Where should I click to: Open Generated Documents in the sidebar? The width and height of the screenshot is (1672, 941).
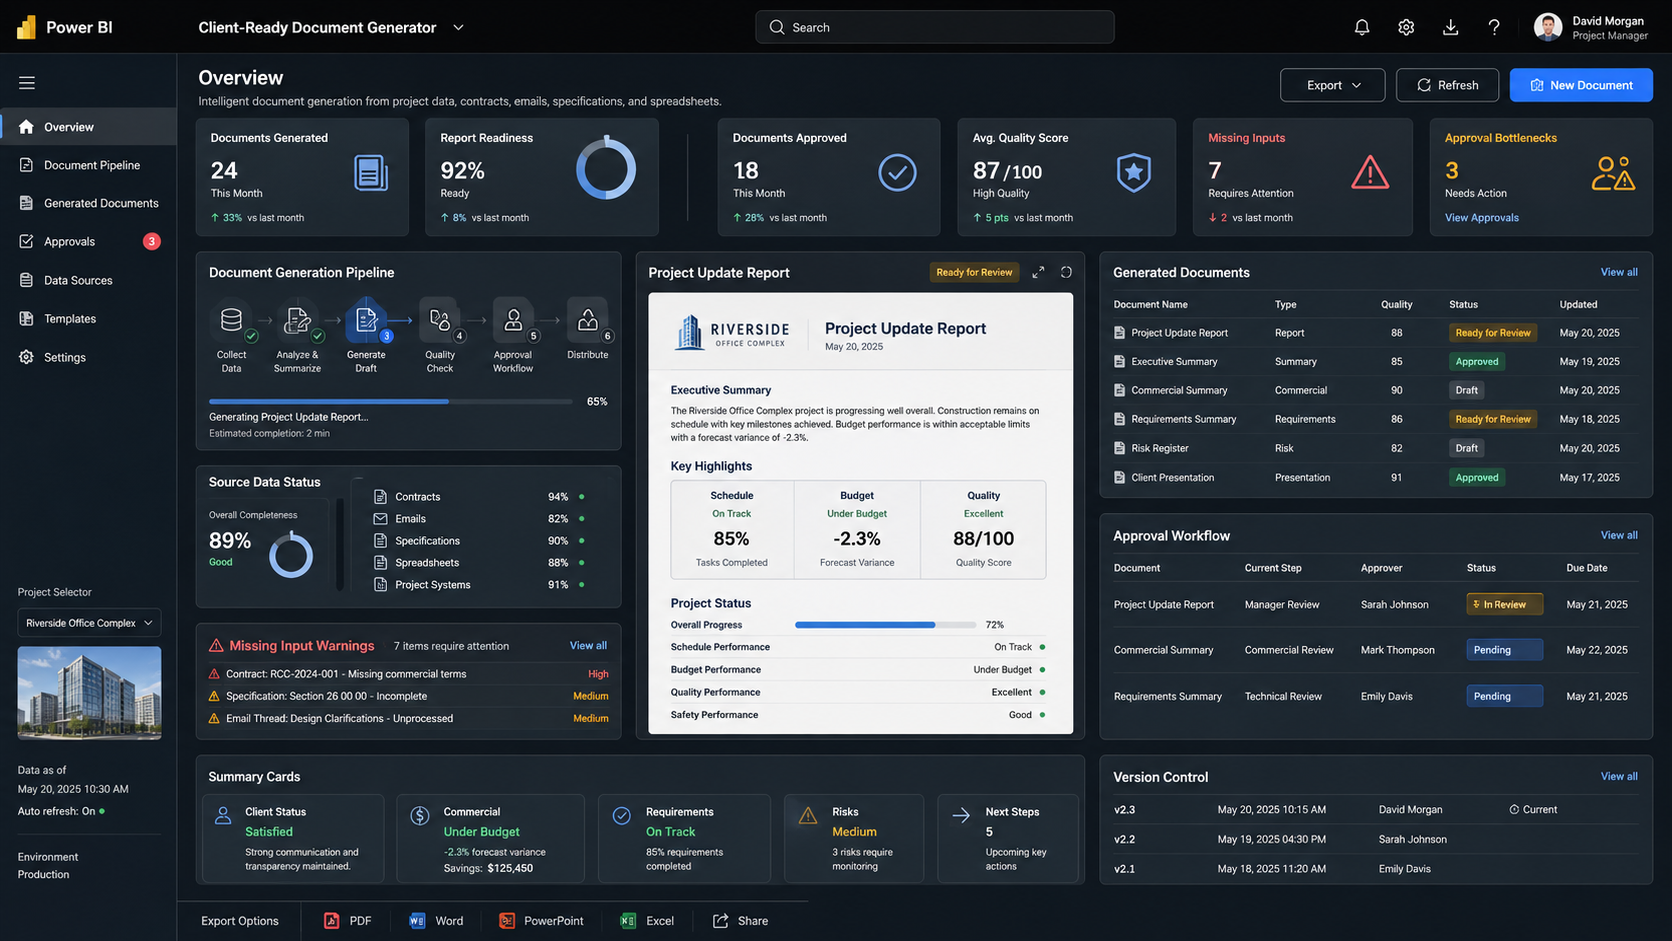(88, 203)
